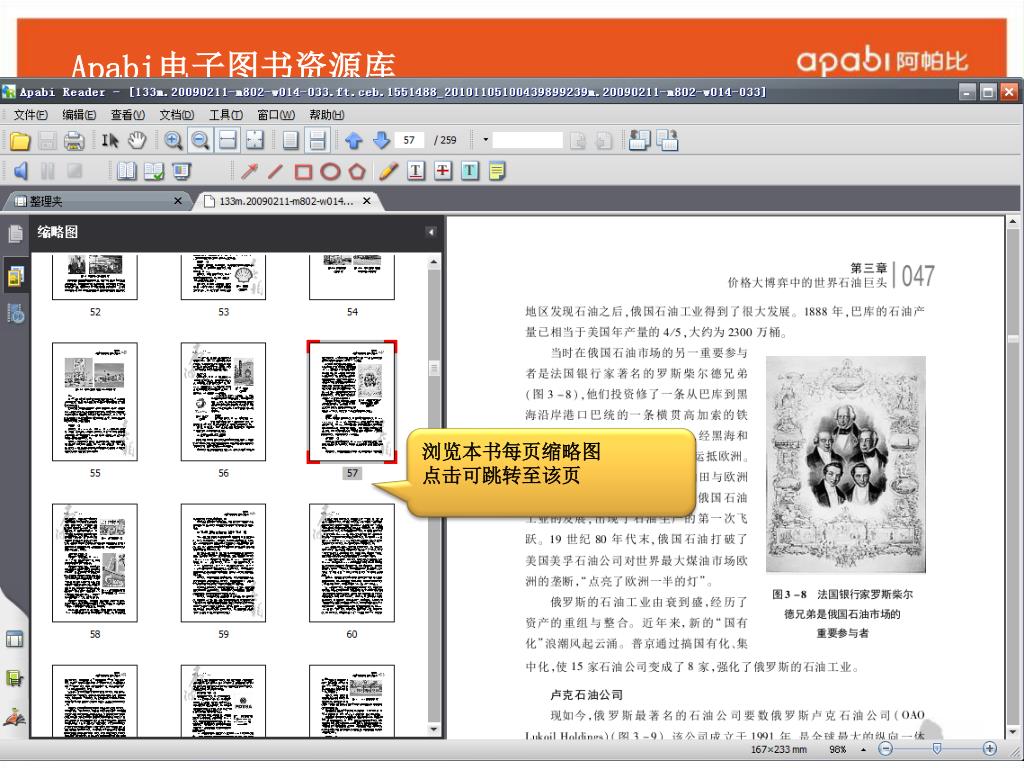Open the third sidebar panel icon
Viewport: 1024px width, 768px height.
coord(16,313)
